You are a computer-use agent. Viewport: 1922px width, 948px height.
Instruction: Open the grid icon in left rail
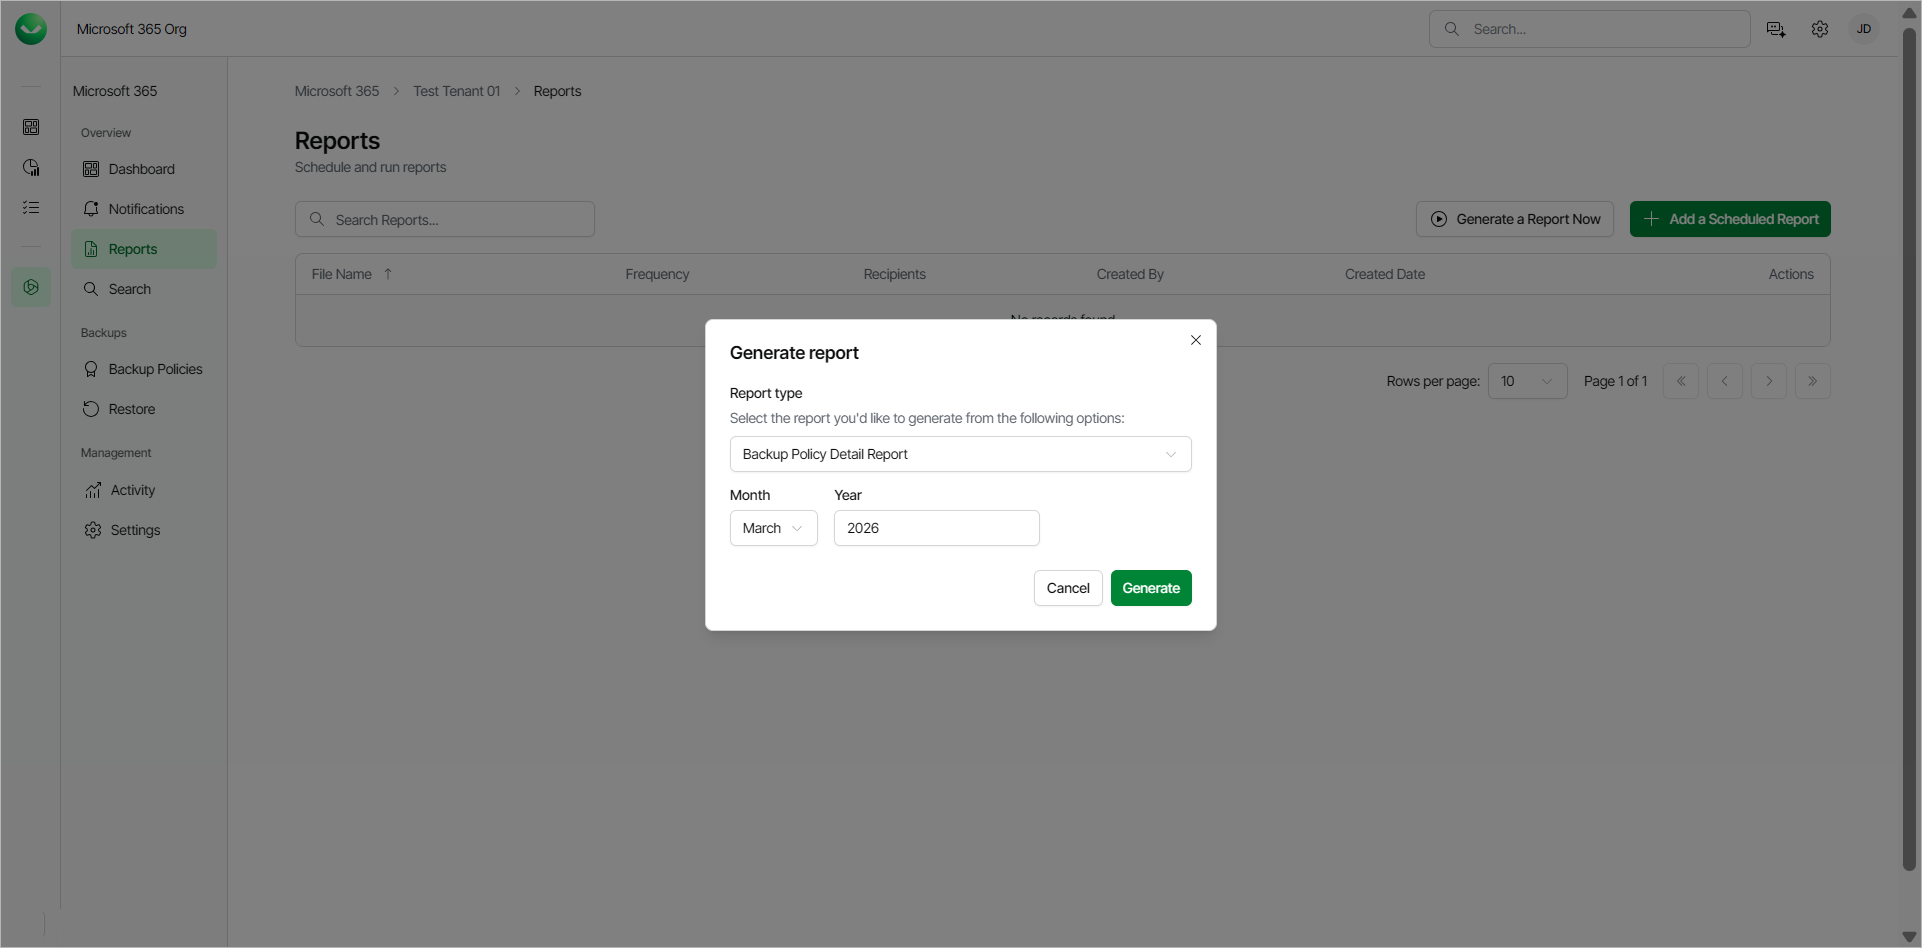(31, 127)
